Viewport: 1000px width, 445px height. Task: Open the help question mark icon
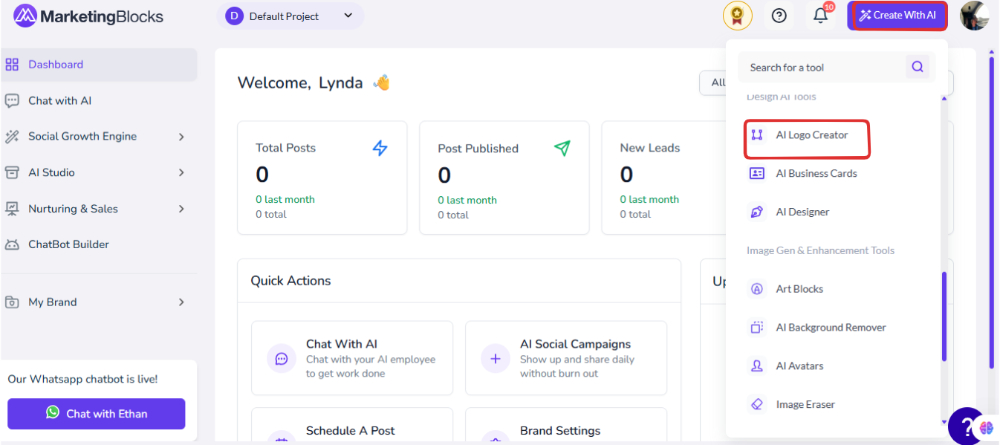[x=779, y=16]
